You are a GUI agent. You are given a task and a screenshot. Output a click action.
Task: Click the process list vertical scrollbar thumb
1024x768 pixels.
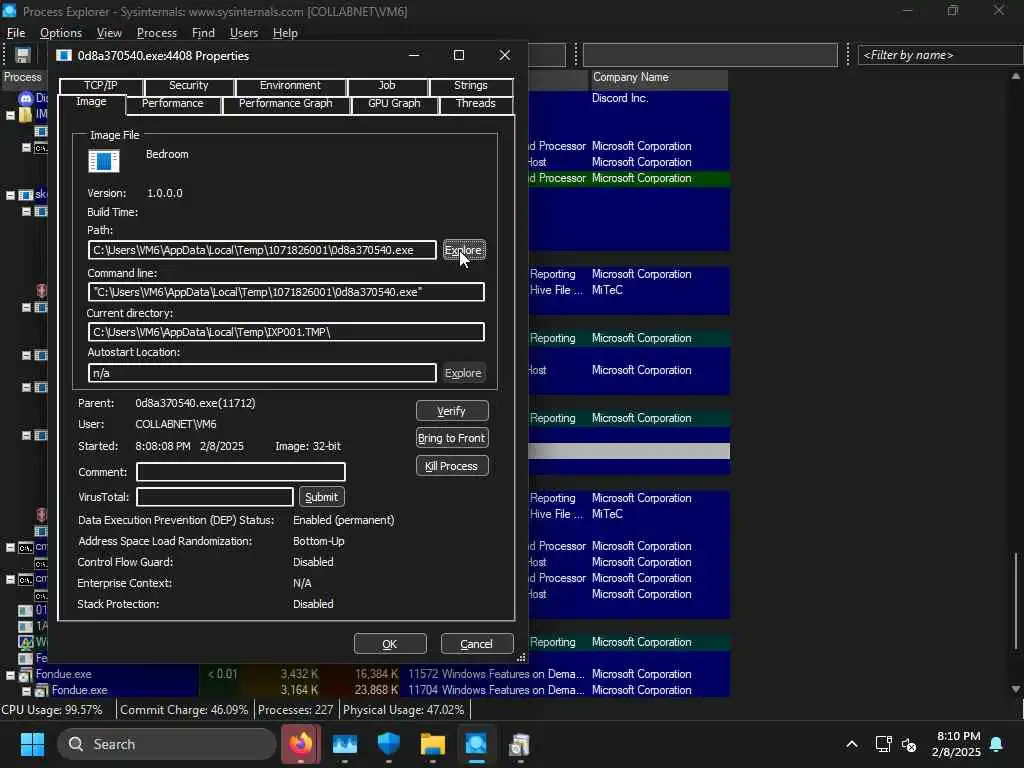[1016, 601]
